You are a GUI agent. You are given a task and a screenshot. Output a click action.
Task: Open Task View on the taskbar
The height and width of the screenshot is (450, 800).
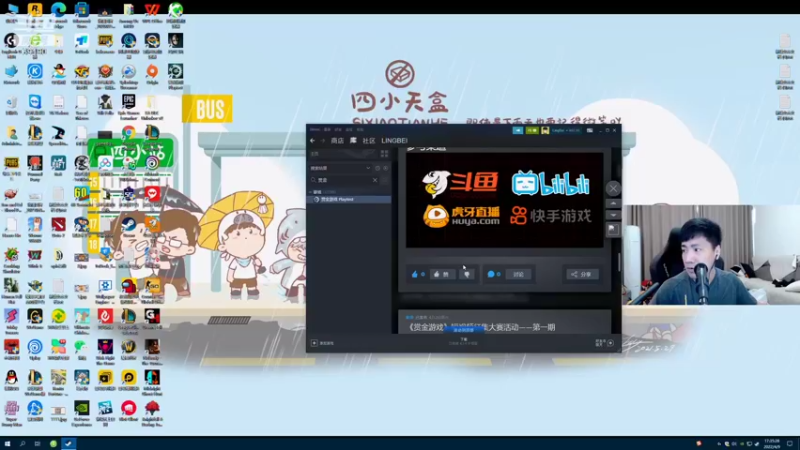tap(37, 444)
